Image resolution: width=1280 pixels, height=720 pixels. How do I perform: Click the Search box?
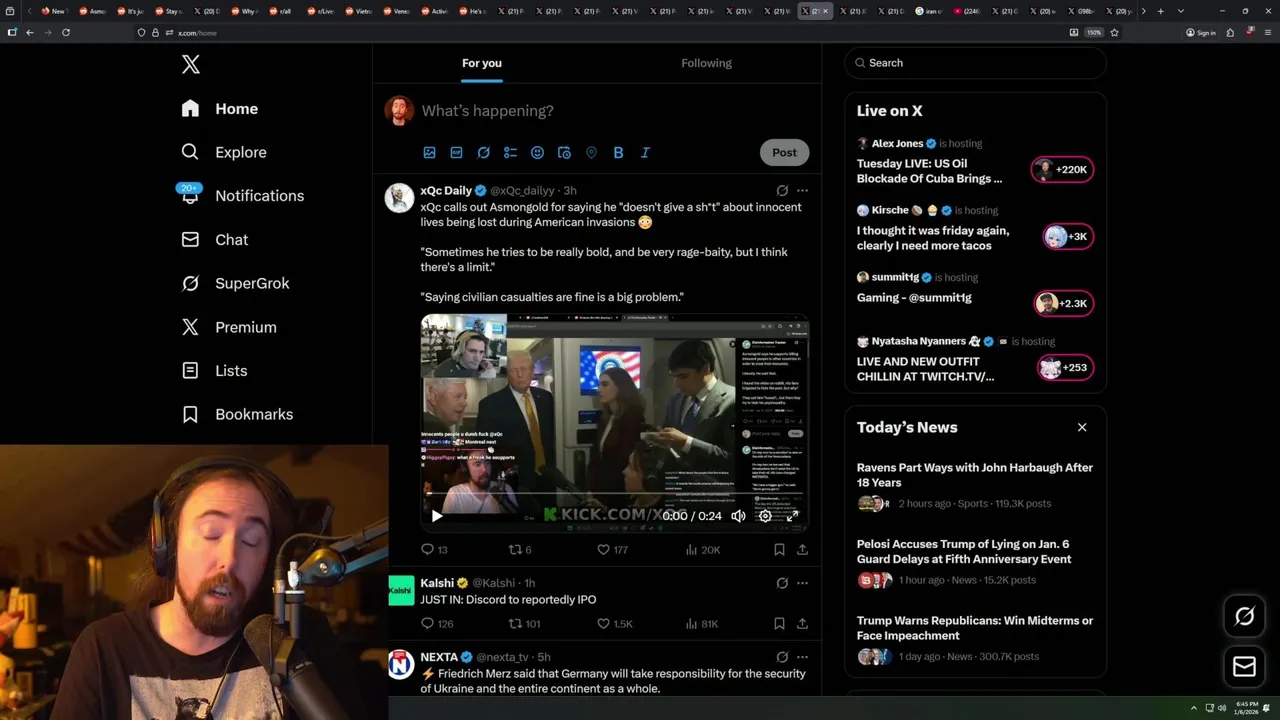coord(975,63)
